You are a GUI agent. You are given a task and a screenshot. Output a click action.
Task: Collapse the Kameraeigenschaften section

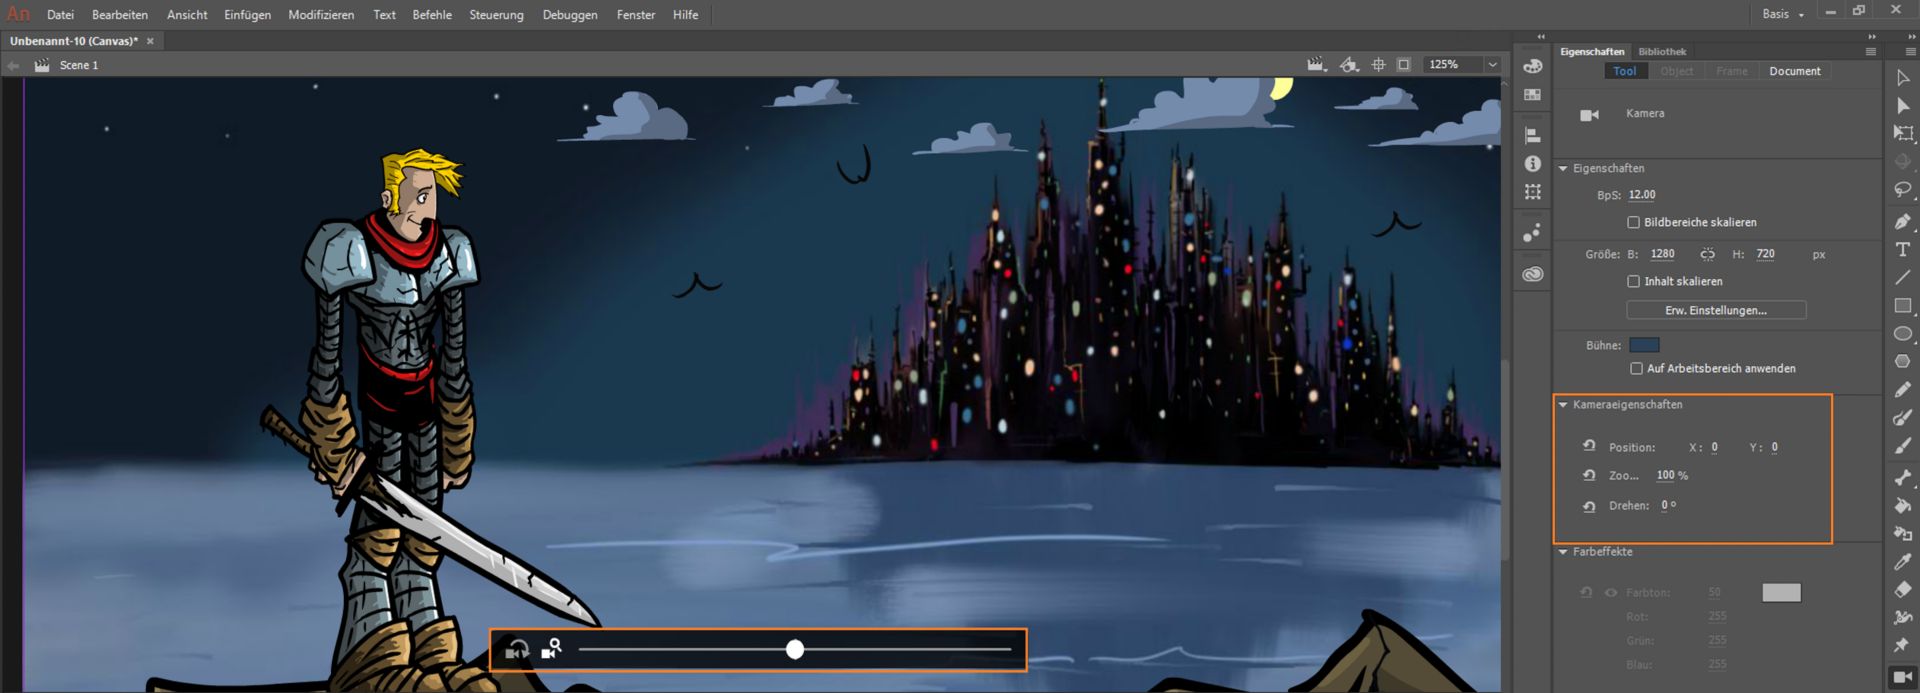pyautogui.click(x=1563, y=405)
